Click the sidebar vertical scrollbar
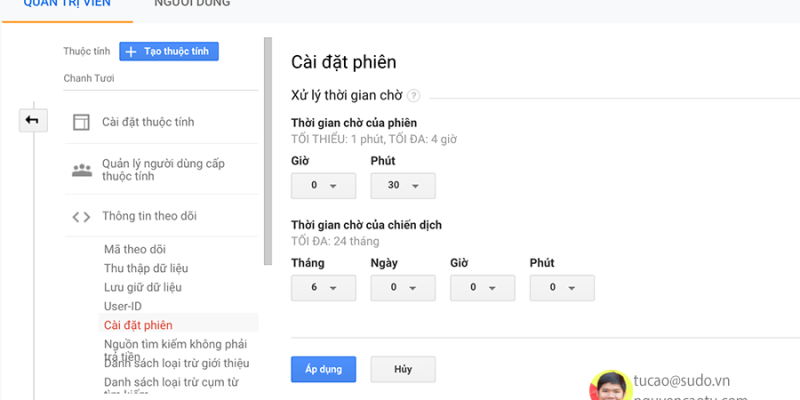800x400 pixels. (x=267, y=150)
